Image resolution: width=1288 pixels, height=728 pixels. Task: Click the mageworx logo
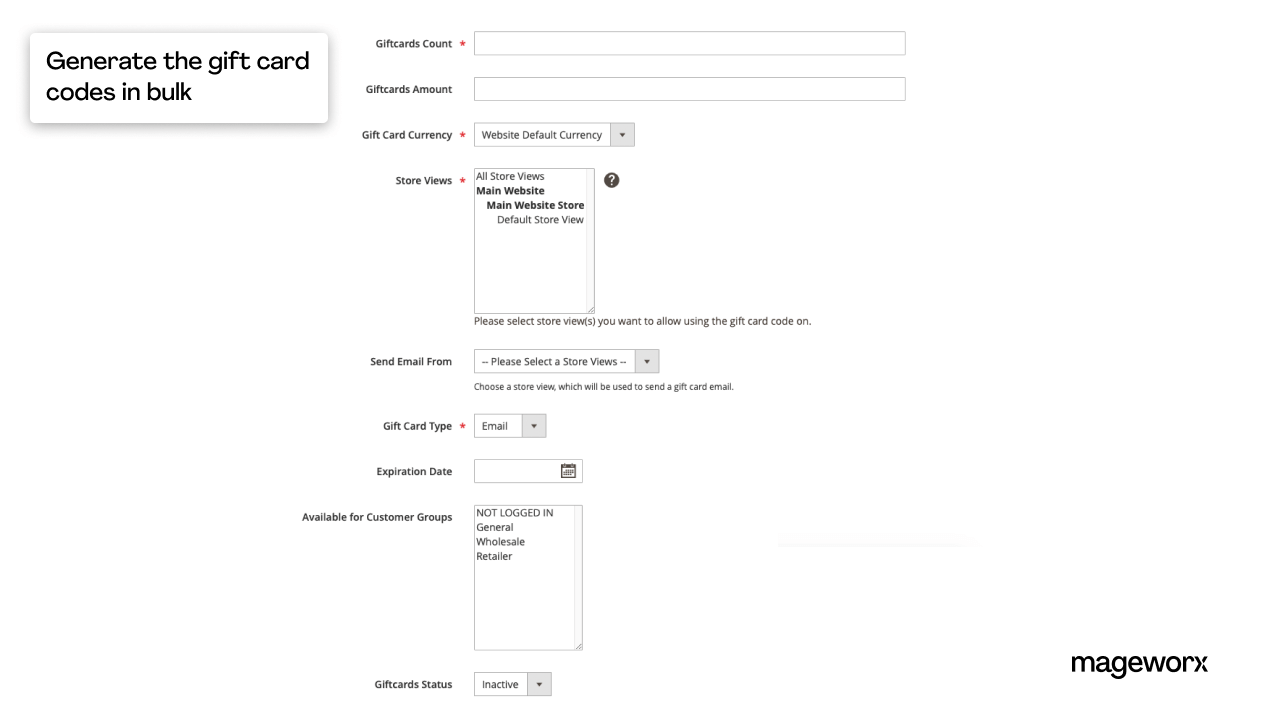click(x=1138, y=663)
